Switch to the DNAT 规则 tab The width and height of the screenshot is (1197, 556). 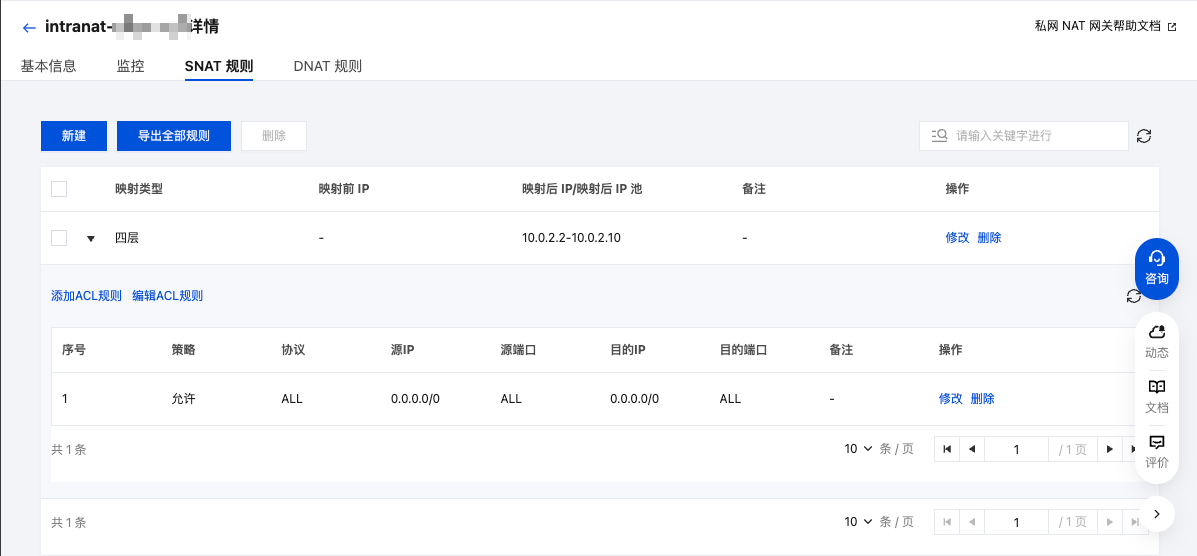tap(327, 67)
